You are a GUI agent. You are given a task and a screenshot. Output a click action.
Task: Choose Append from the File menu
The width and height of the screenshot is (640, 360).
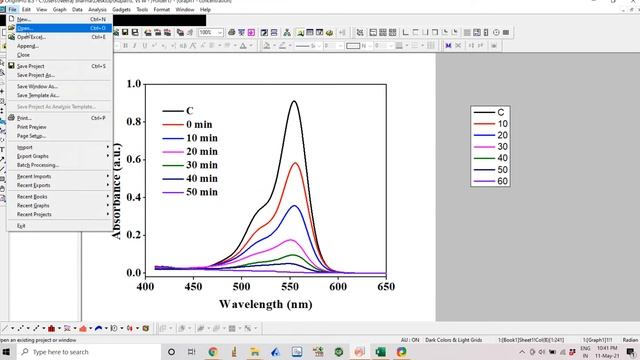tap(60, 46)
